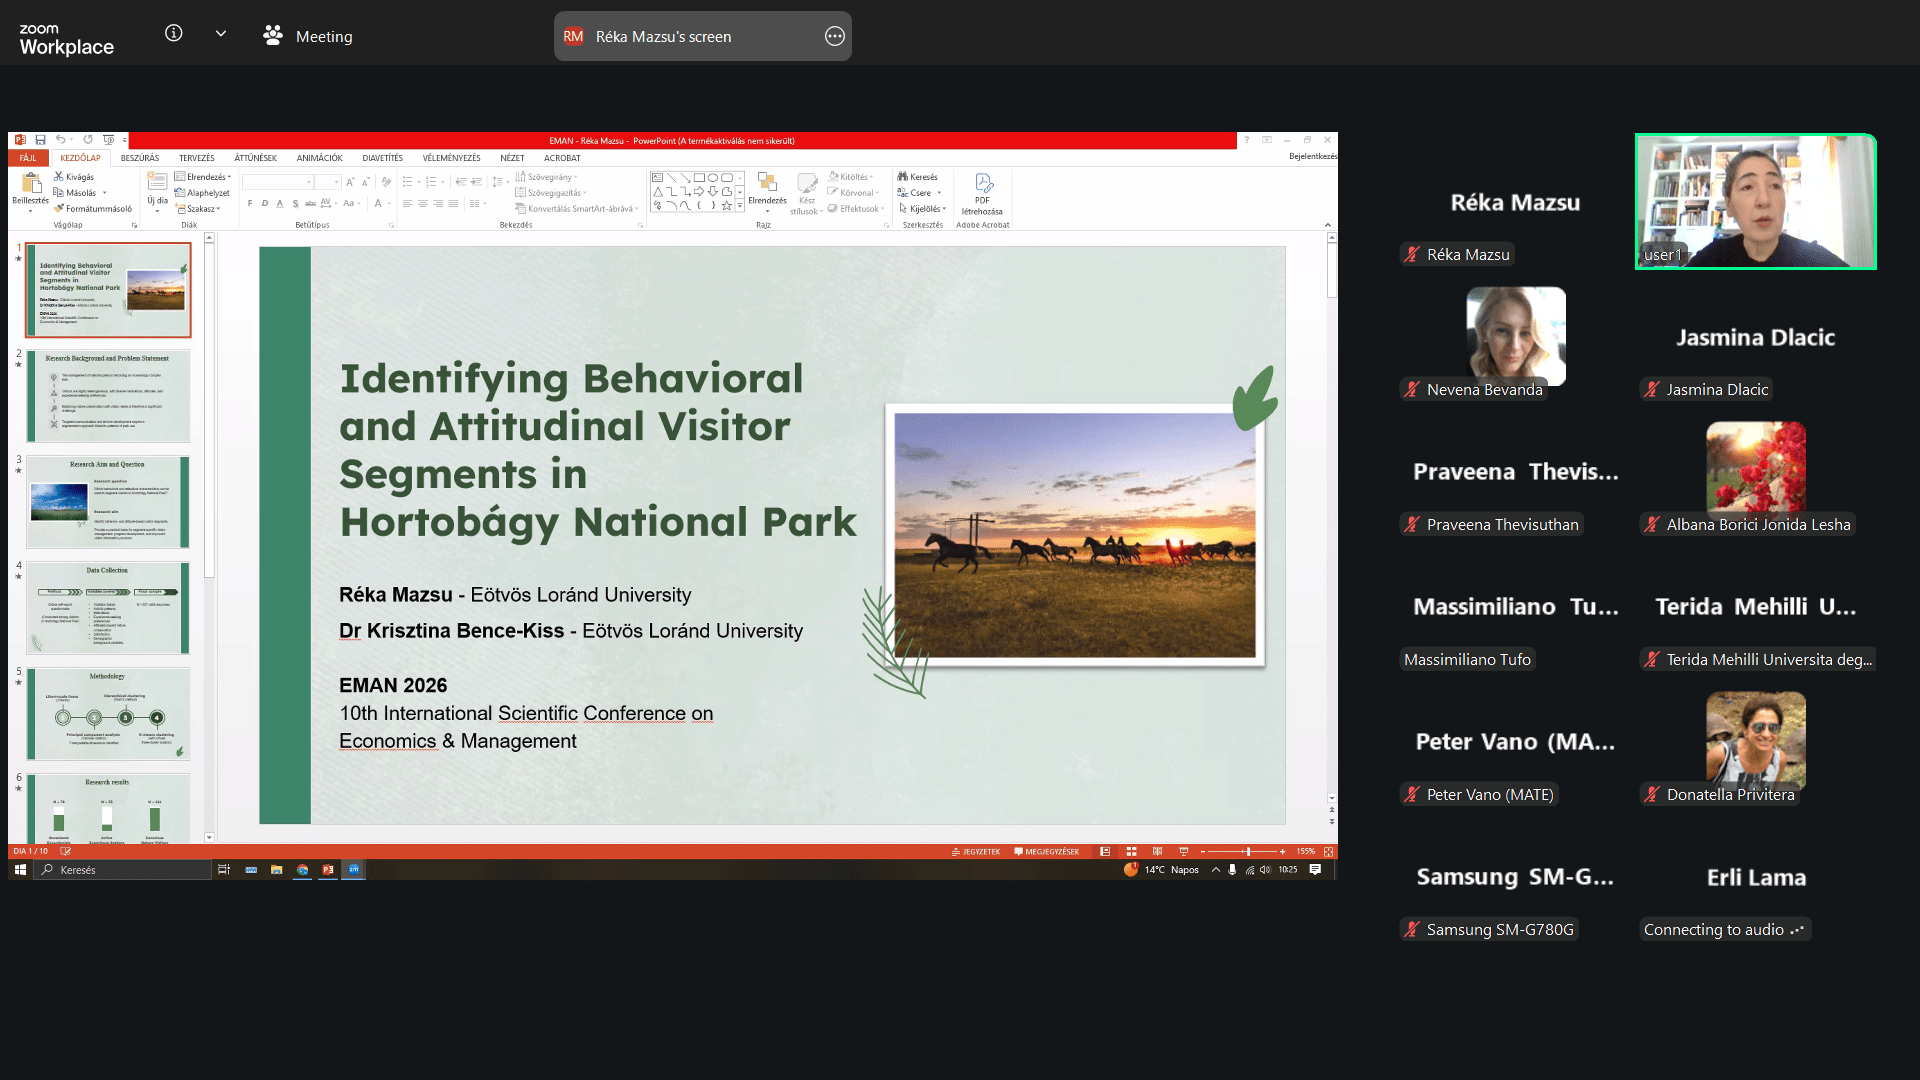Toggle Normal view button in status bar
Image resolution: width=1920 pixels, height=1080 pixels.
pos(1105,852)
